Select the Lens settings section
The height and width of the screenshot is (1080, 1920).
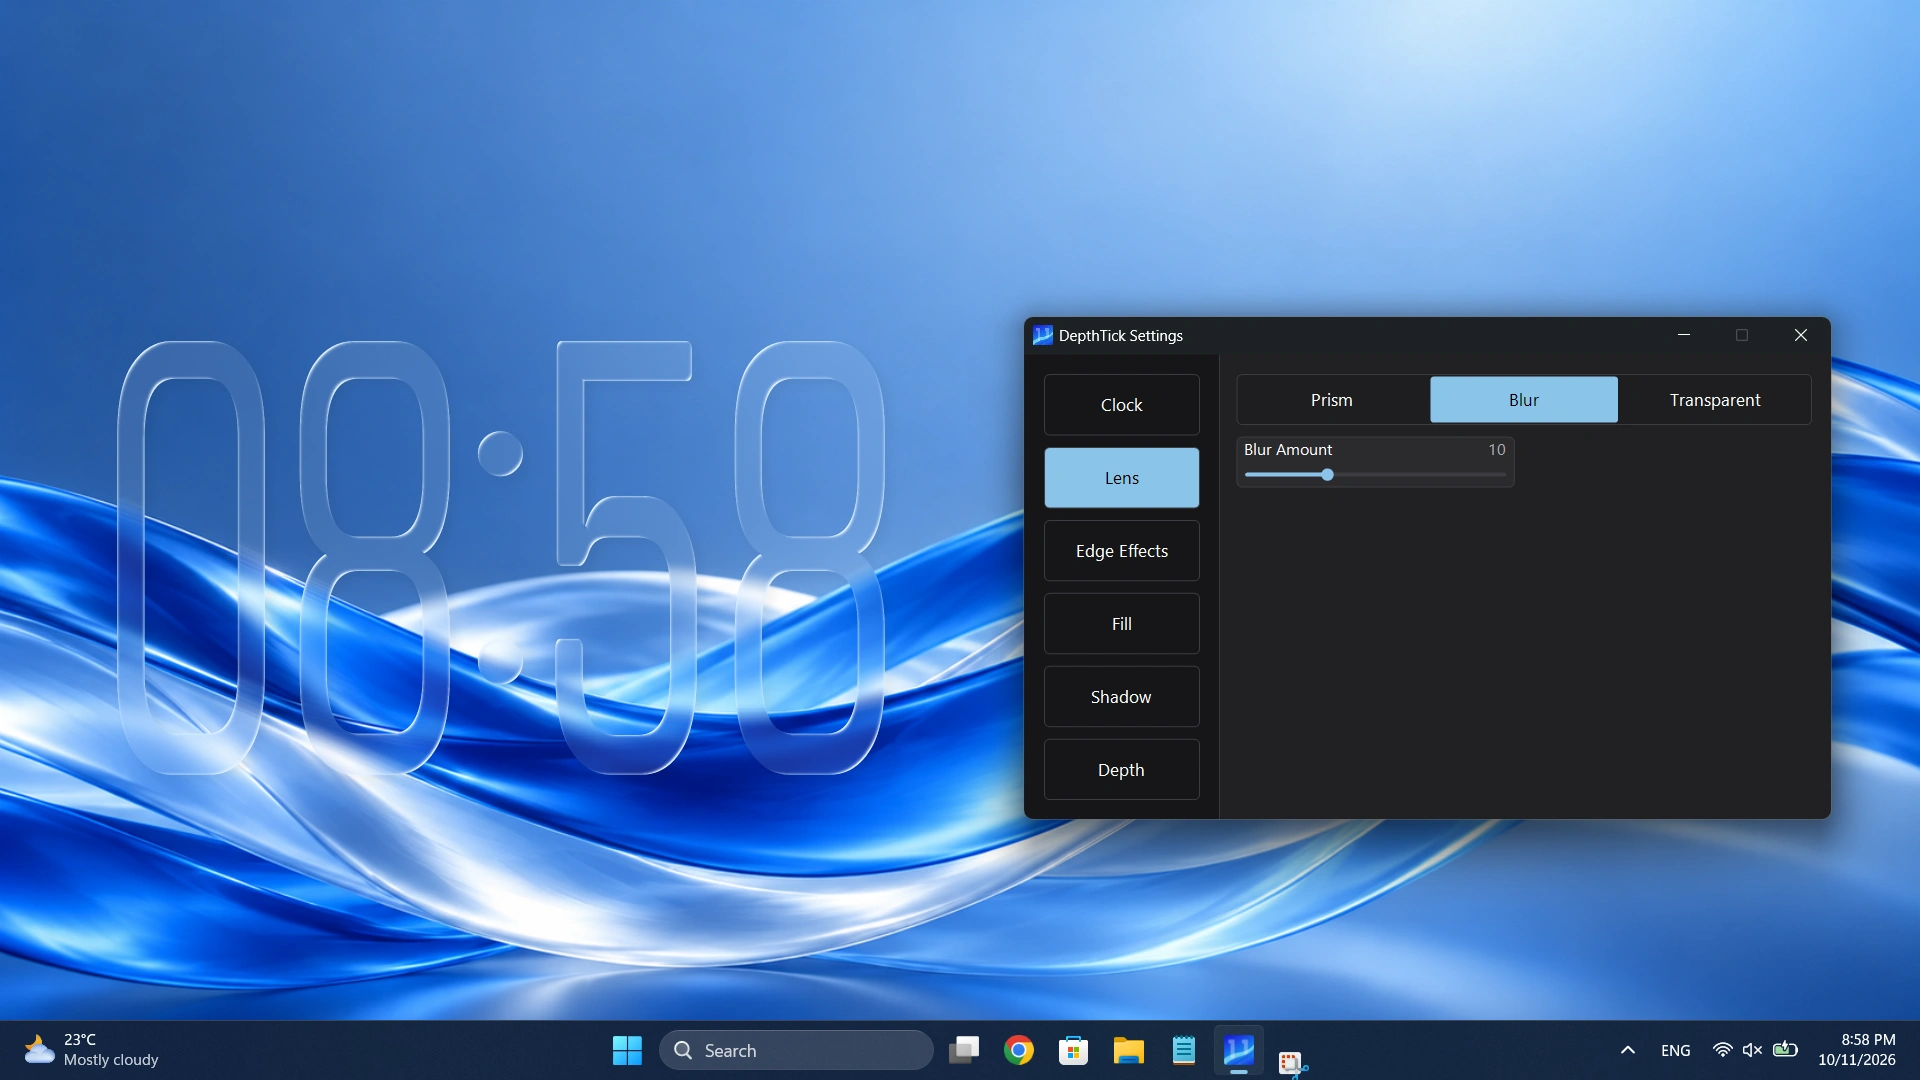1121,478
